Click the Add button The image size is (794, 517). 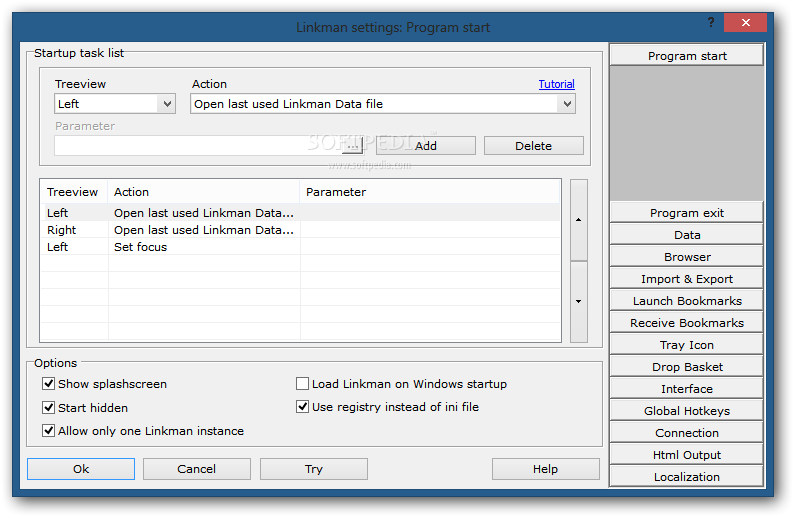point(426,146)
